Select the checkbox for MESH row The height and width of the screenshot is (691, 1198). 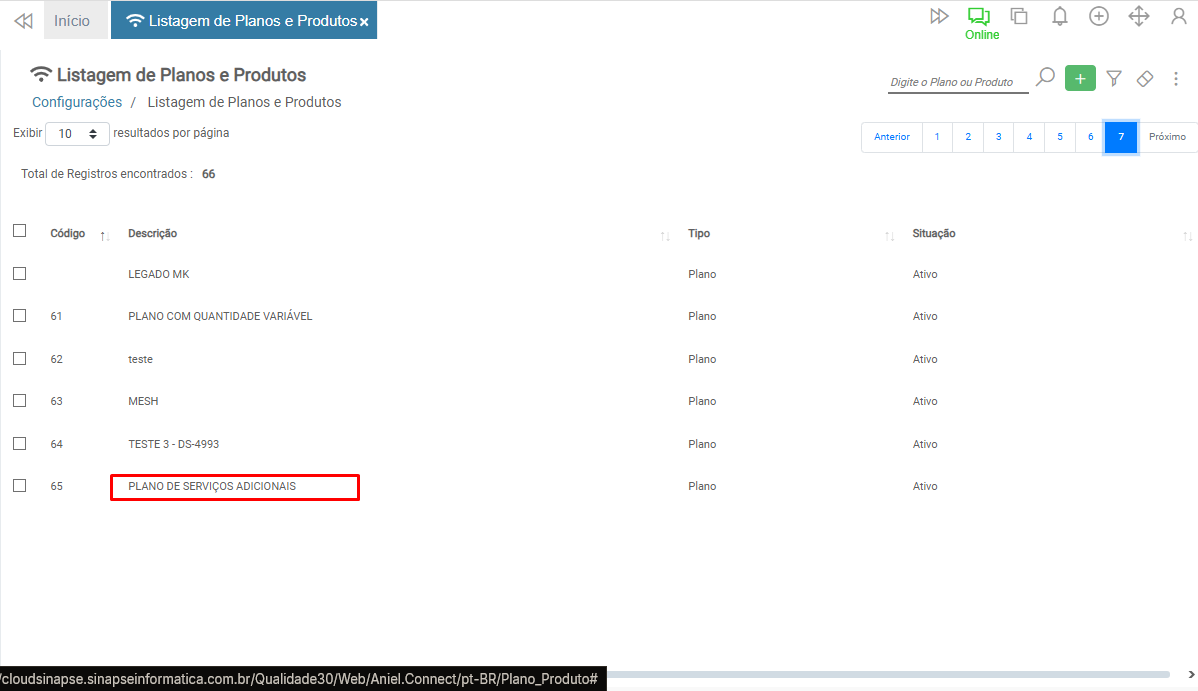19,400
